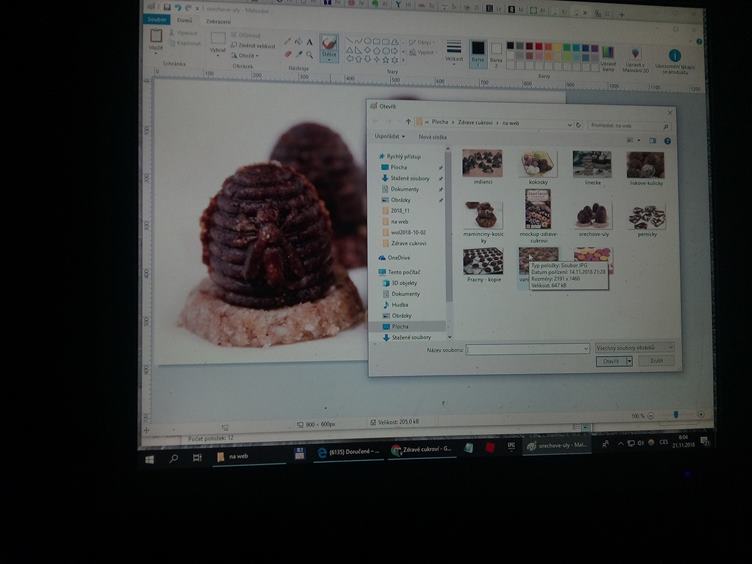Image resolution: width=752 pixels, height=564 pixels.
Task: Click Oříznout (Crop) in Paint ribbon
Action: click(246, 35)
